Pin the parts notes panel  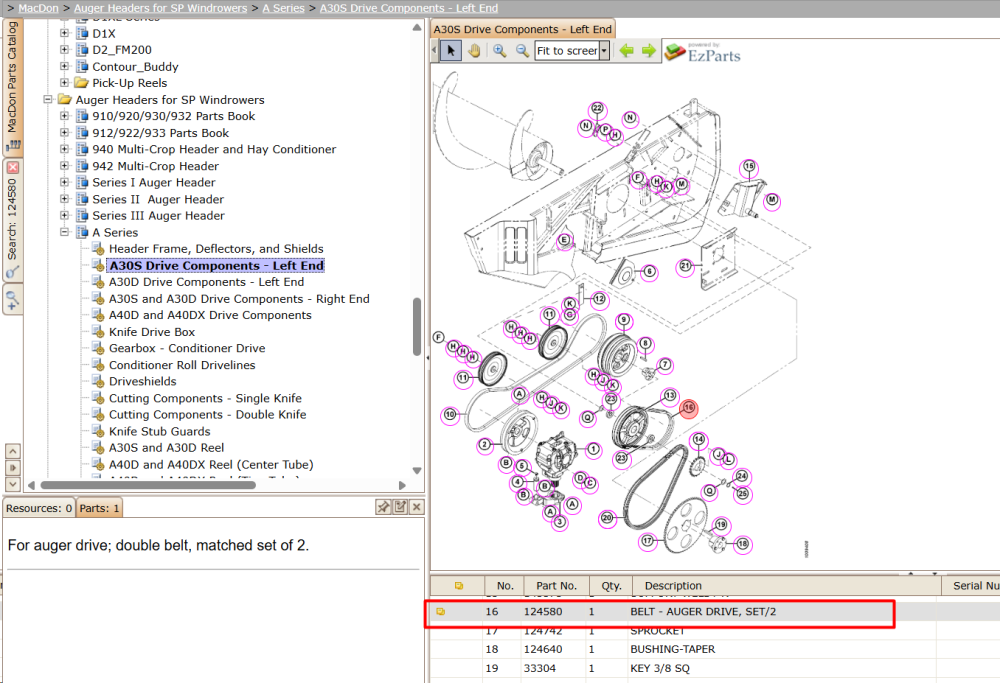(383, 507)
